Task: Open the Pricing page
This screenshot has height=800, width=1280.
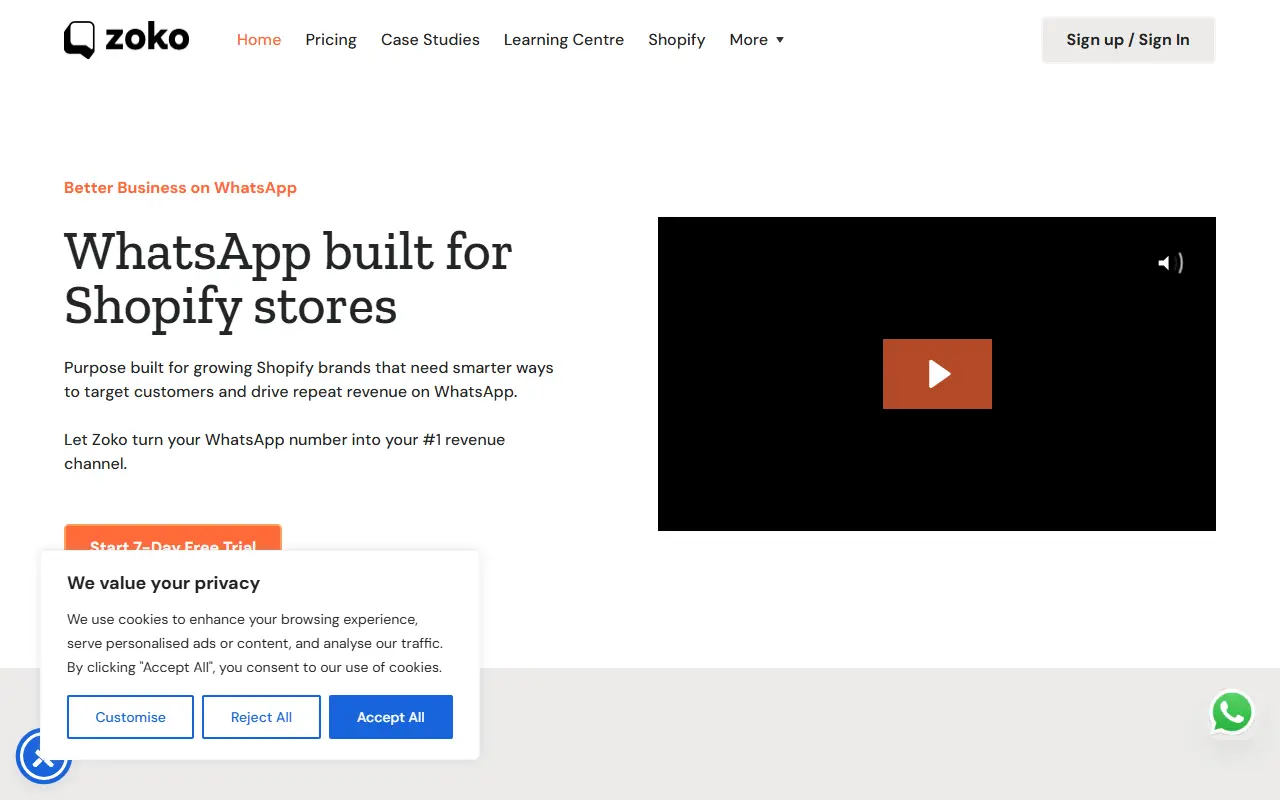Action: [x=331, y=40]
